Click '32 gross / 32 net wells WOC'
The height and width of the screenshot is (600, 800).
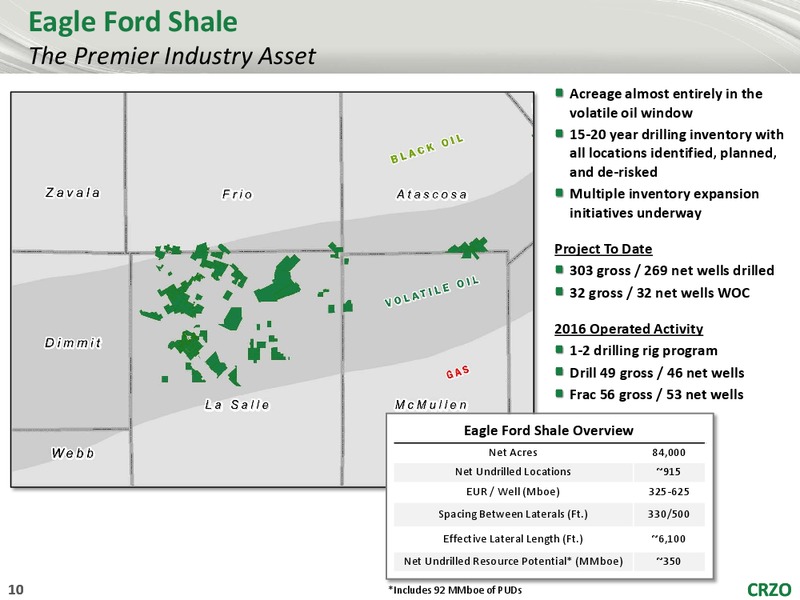click(x=659, y=293)
